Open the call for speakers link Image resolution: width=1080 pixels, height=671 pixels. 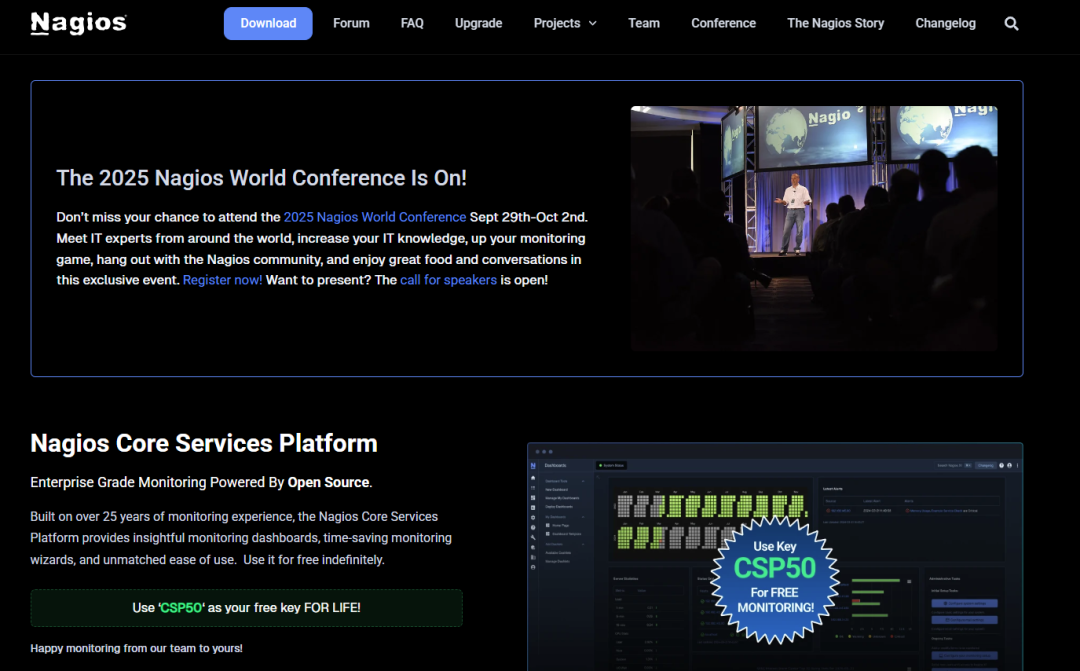click(x=448, y=280)
